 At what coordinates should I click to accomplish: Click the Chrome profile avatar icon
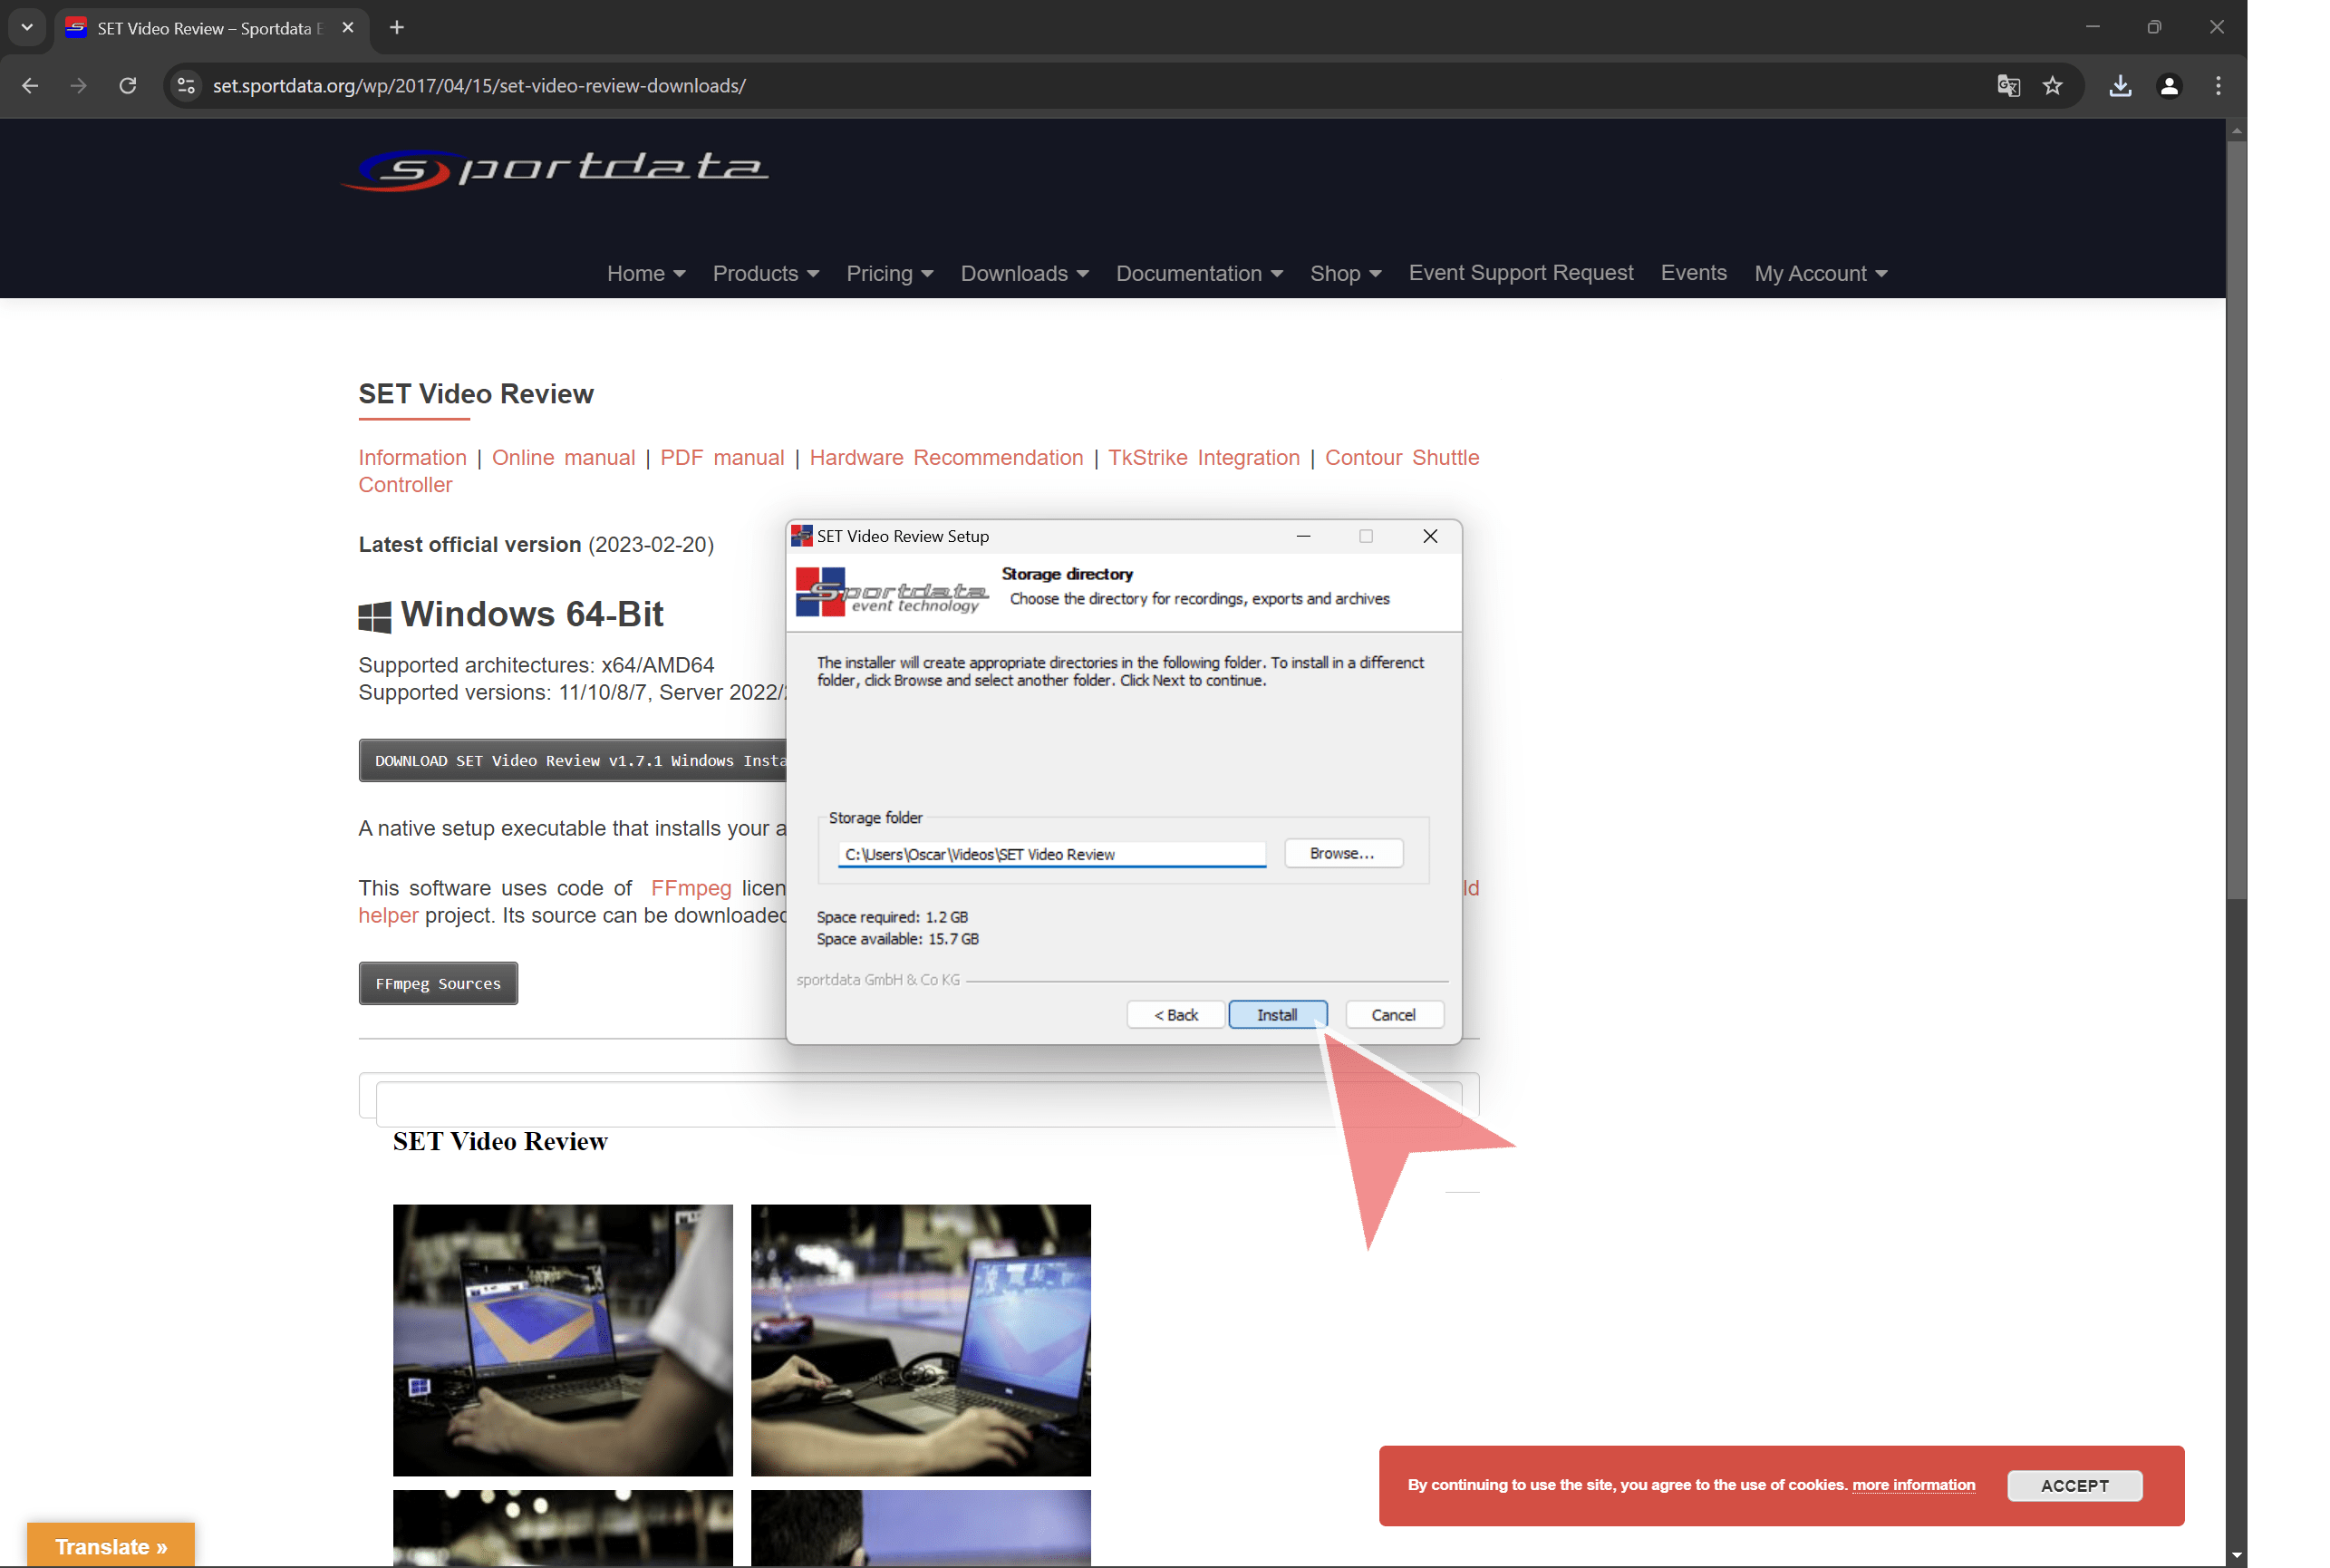point(2169,86)
